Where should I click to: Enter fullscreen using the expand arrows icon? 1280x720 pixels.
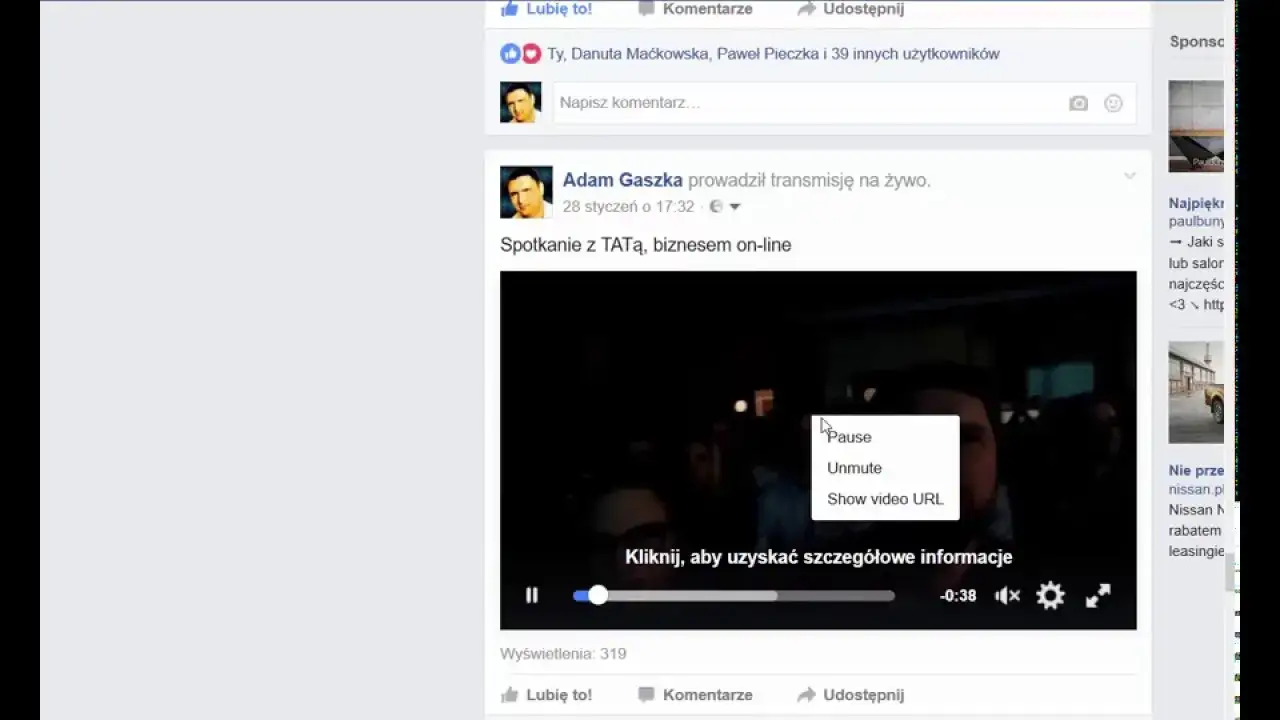tap(1097, 595)
